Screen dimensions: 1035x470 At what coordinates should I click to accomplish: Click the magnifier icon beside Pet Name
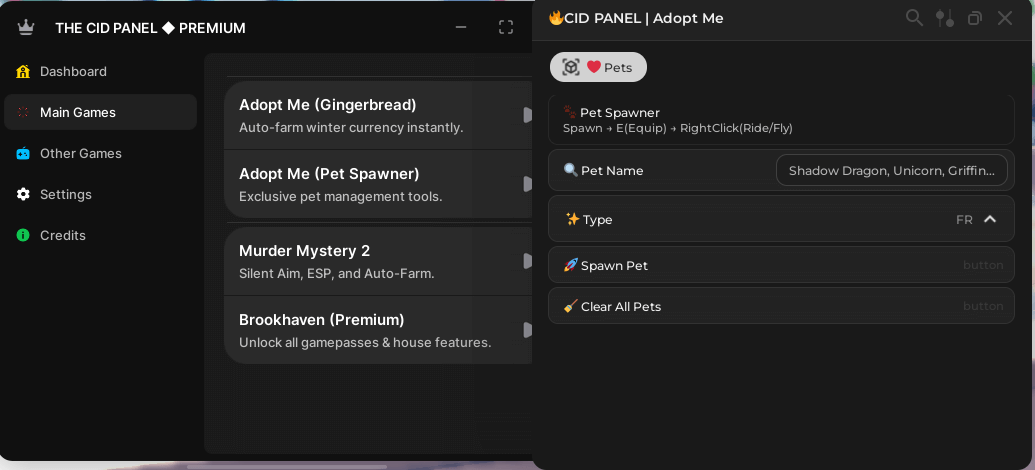pyautogui.click(x=571, y=170)
